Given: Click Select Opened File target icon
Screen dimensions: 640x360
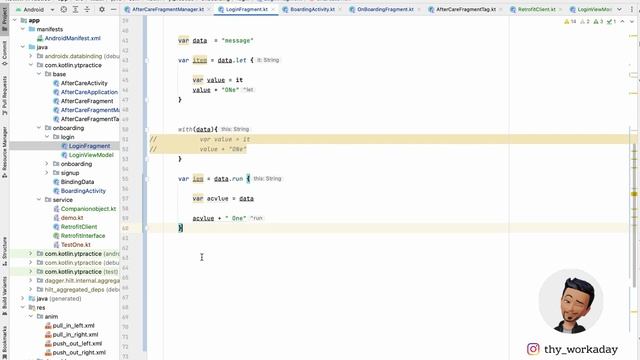Looking at the screenshot, I should click(64, 9).
